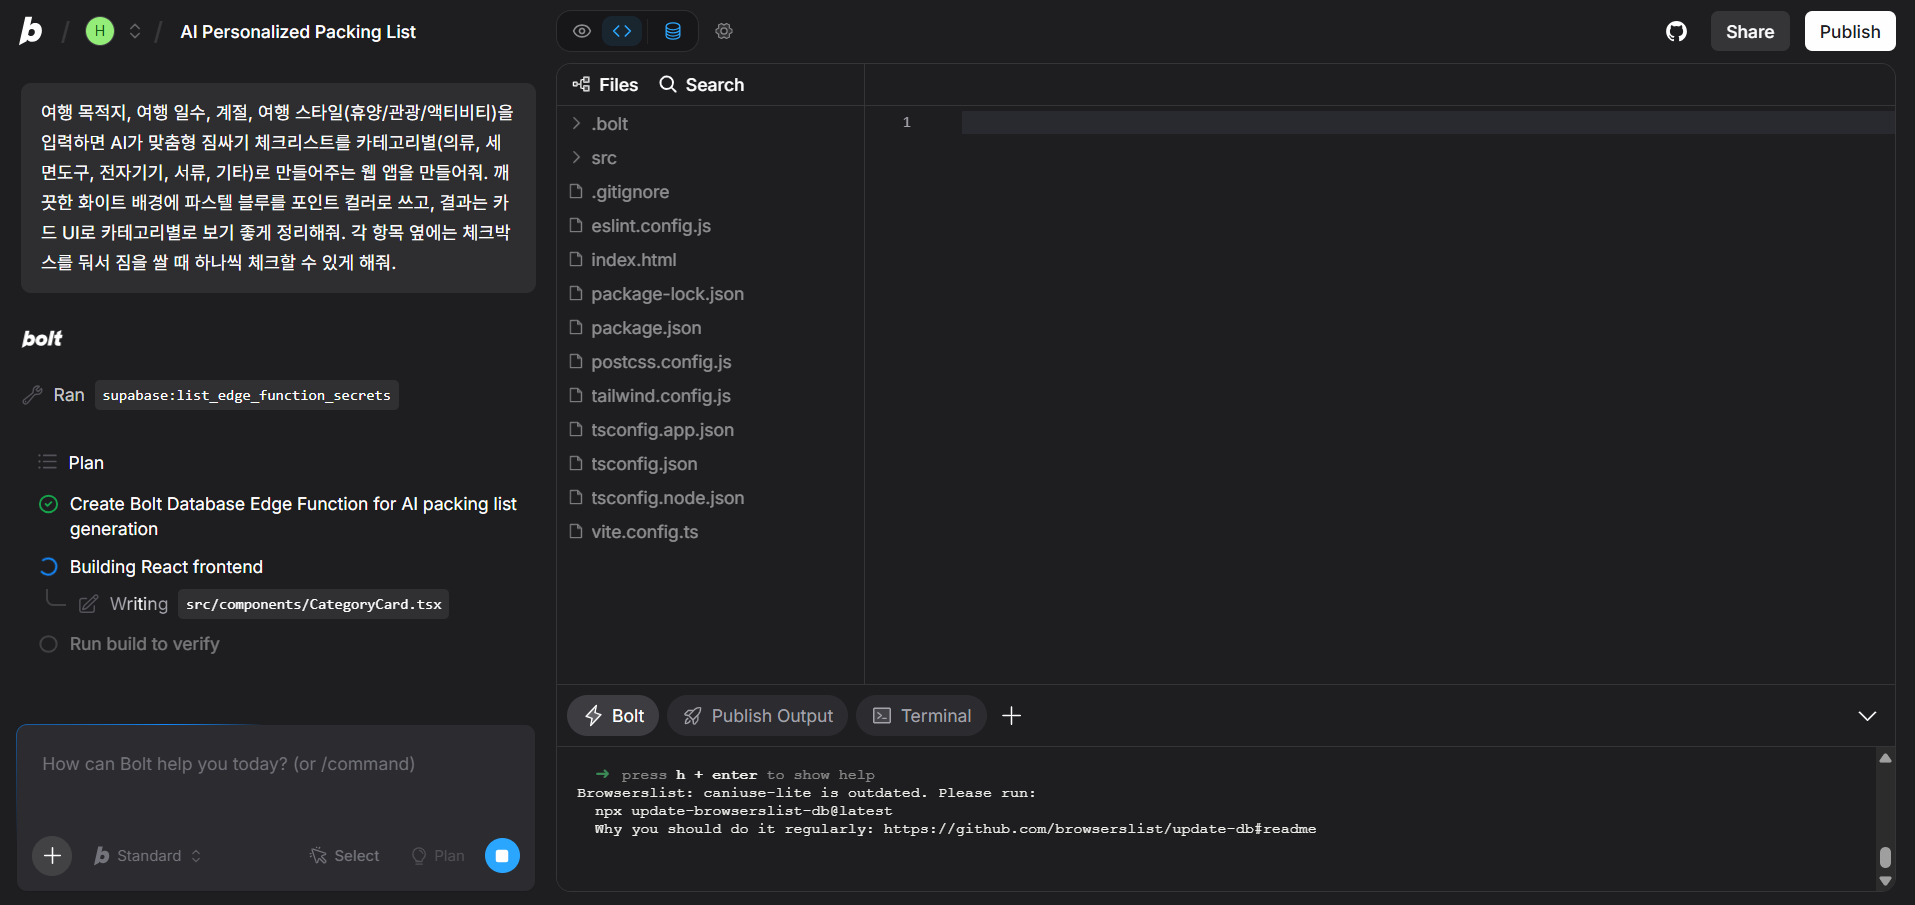Open the database view icon
Screen dimensions: 1915x905
673,31
